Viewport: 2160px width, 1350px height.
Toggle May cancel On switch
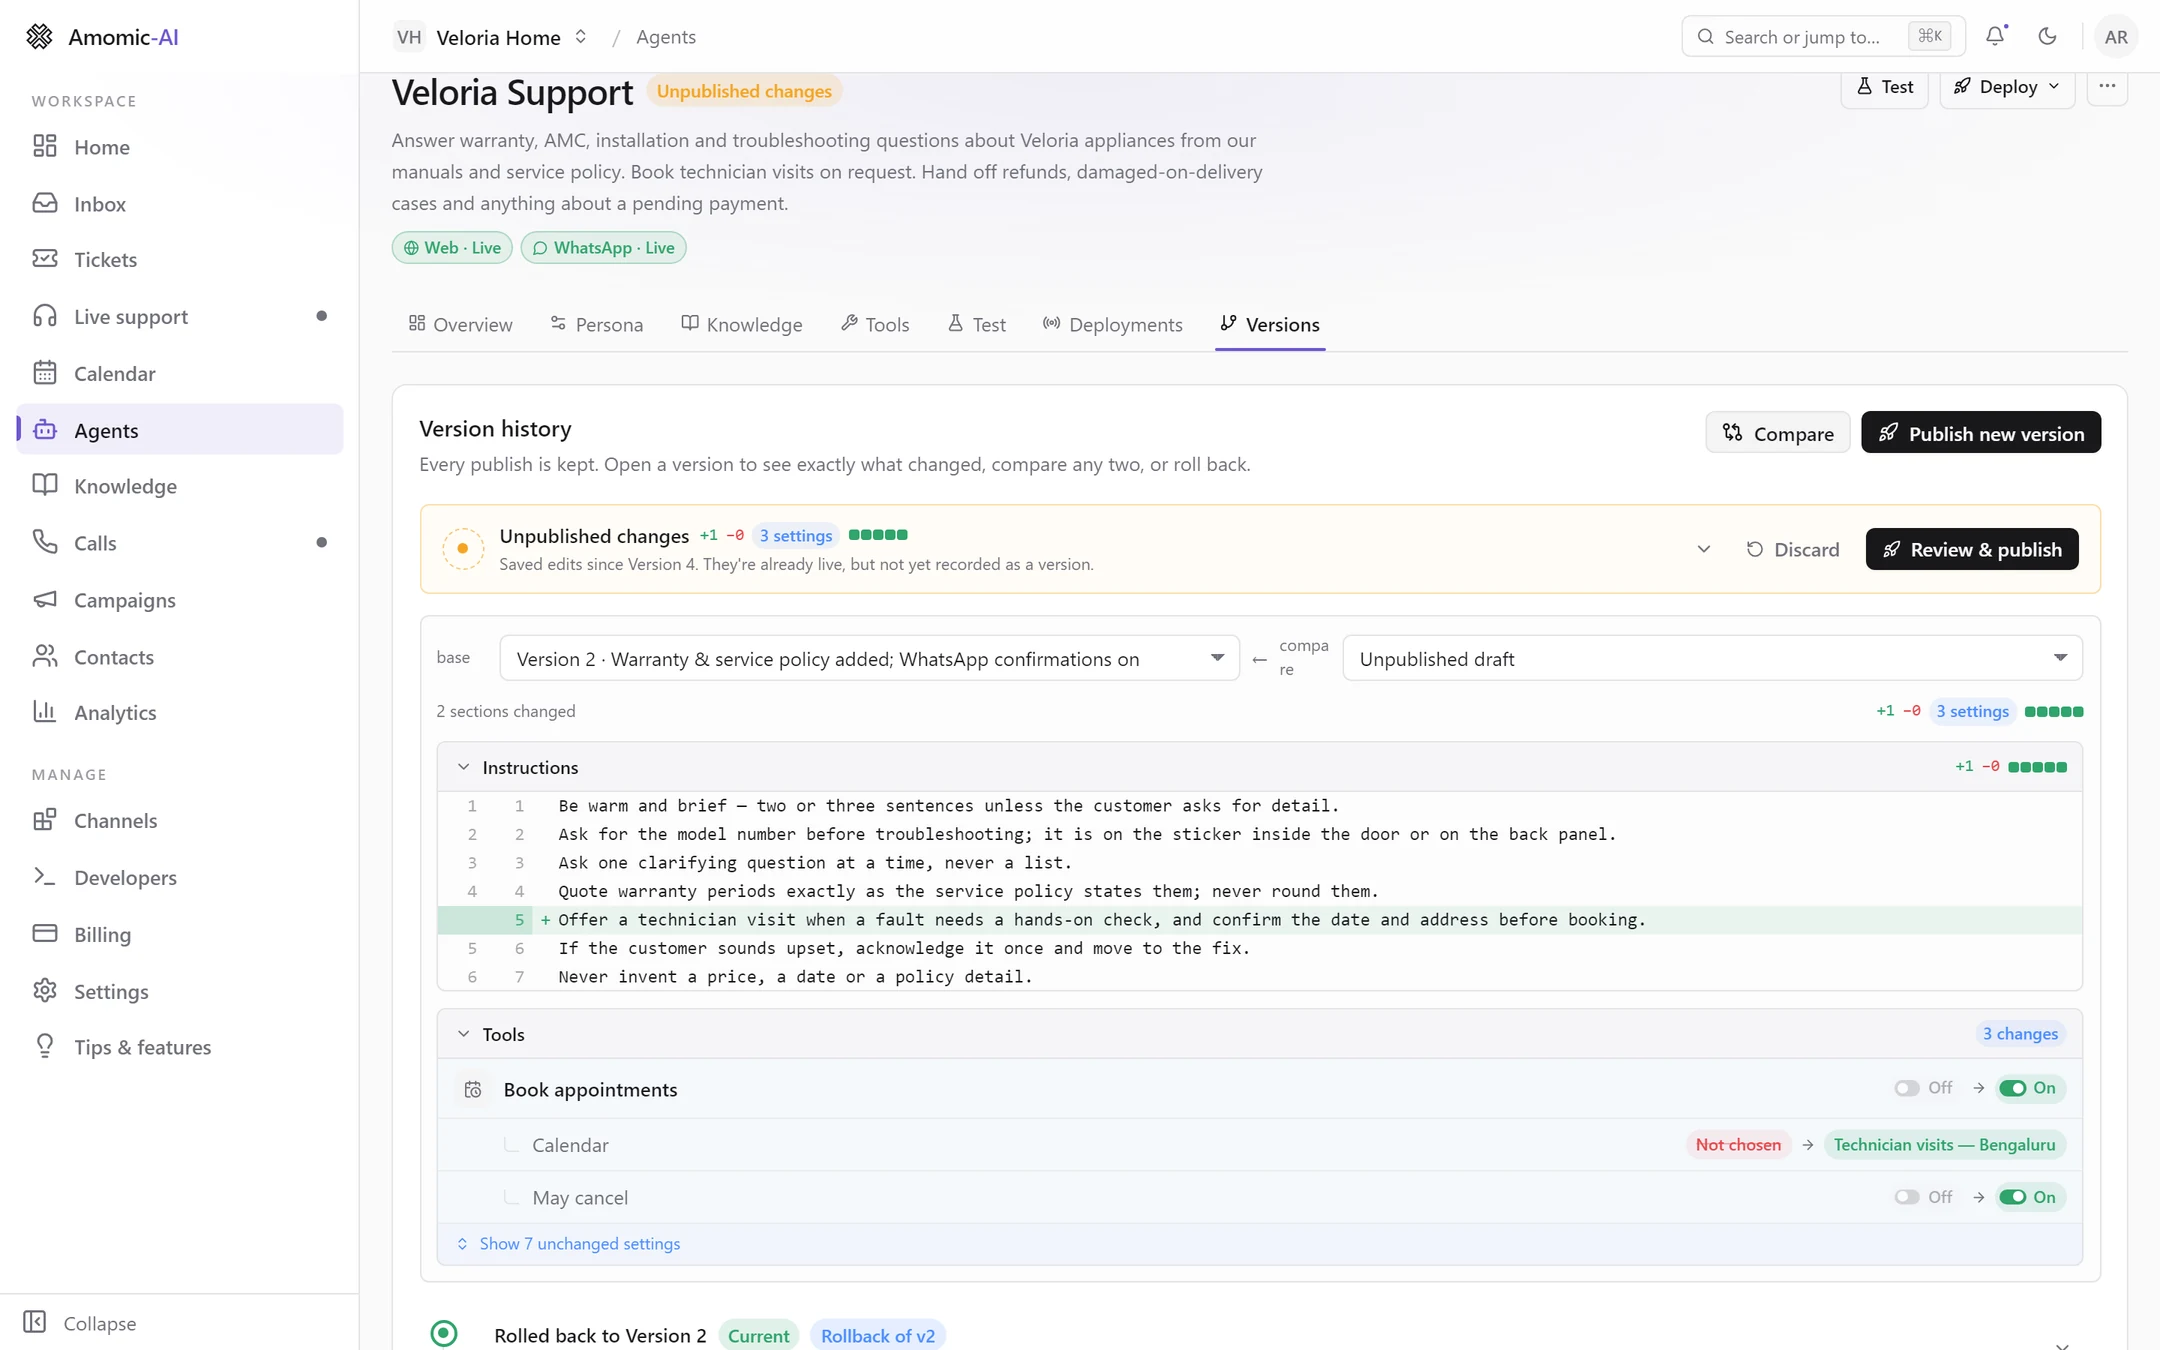point(2030,1197)
